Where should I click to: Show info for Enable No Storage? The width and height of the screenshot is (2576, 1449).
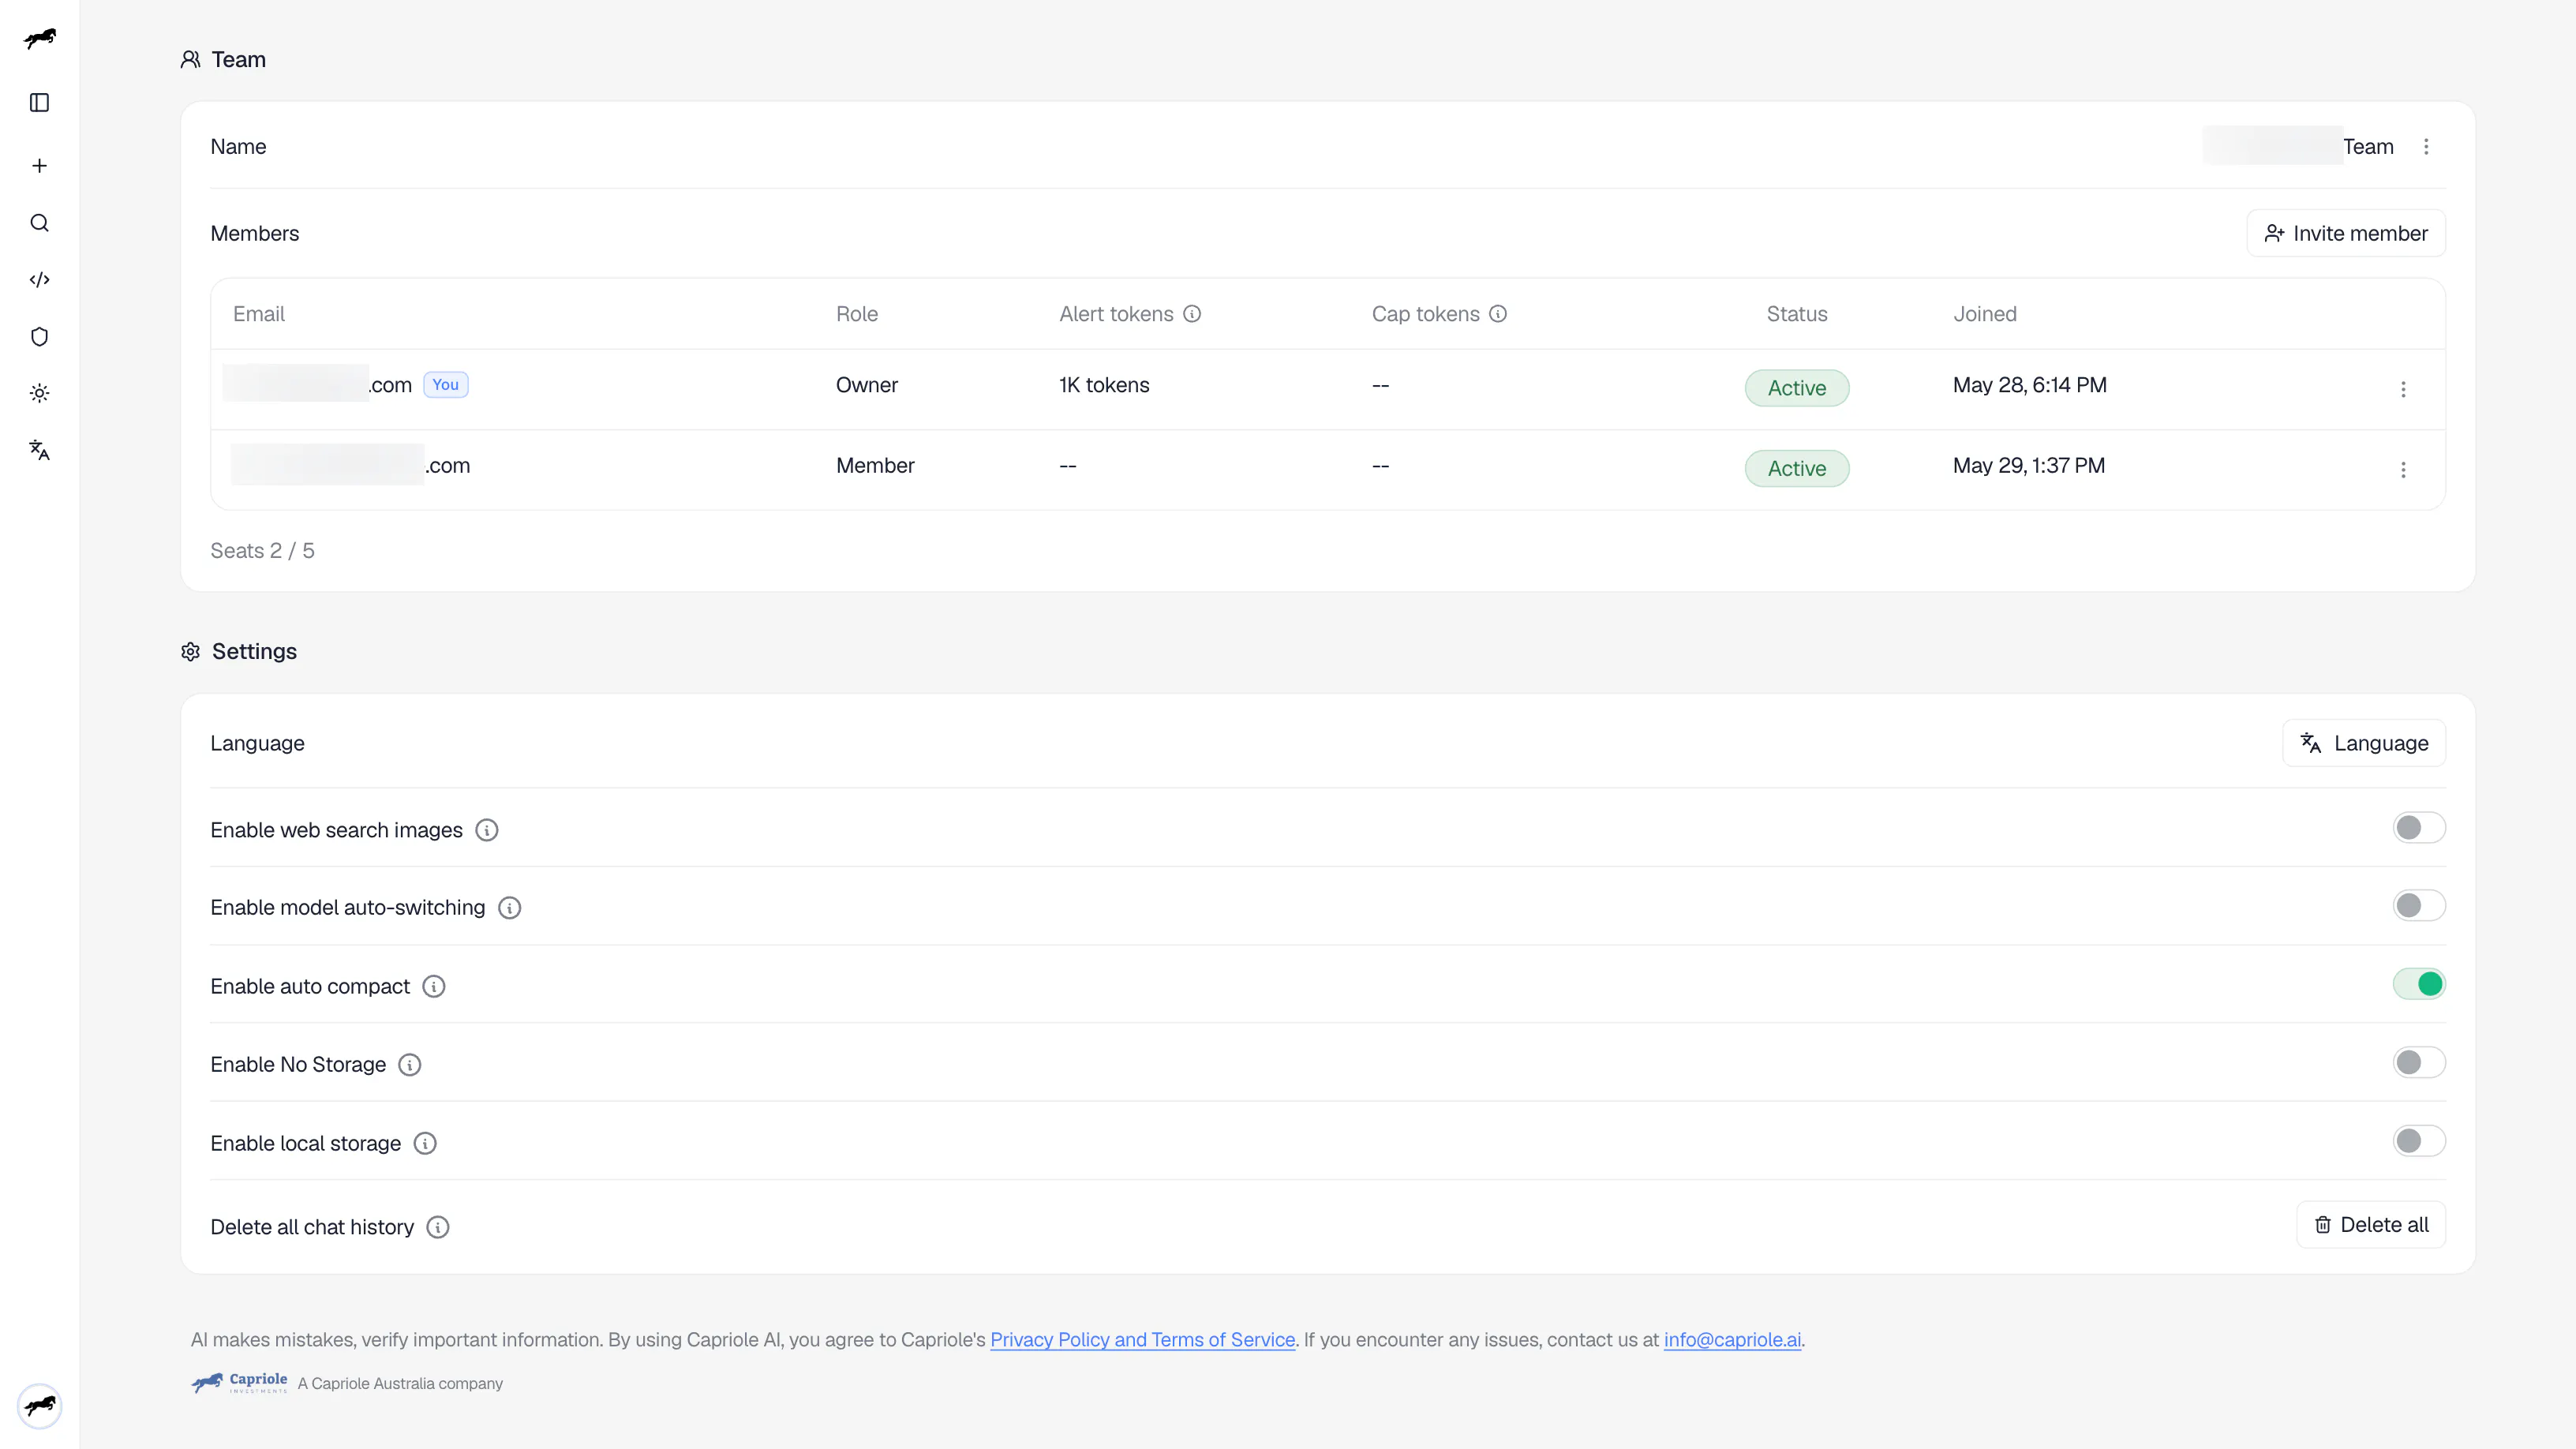[410, 1065]
